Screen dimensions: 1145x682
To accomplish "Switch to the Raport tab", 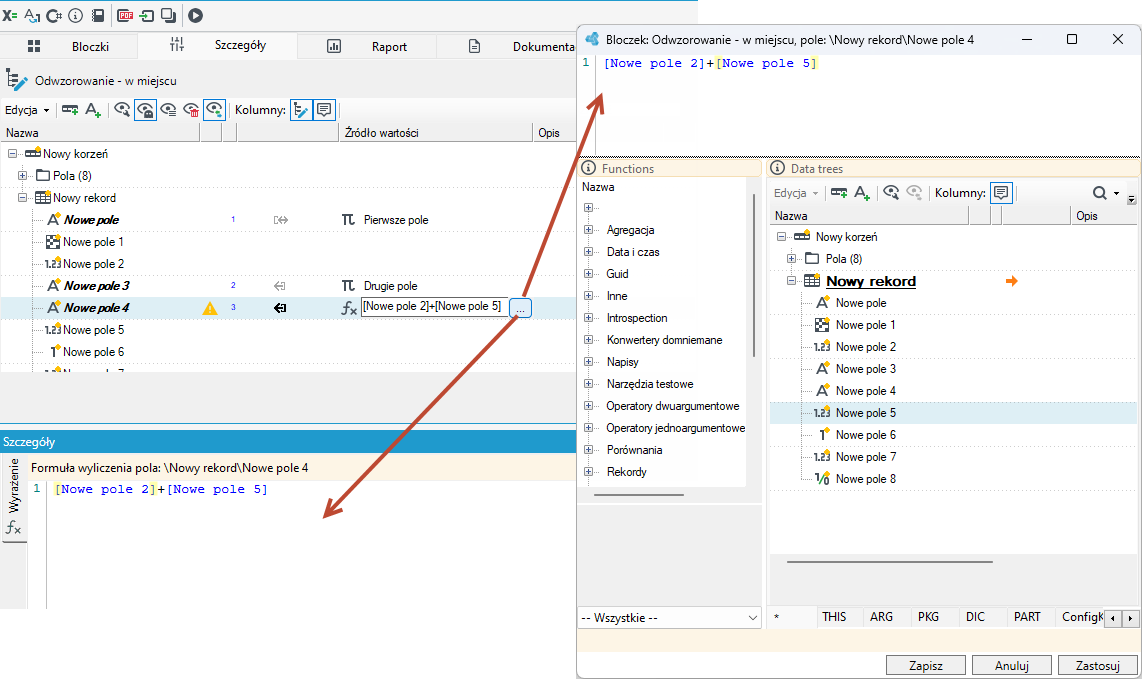I will [x=367, y=46].
